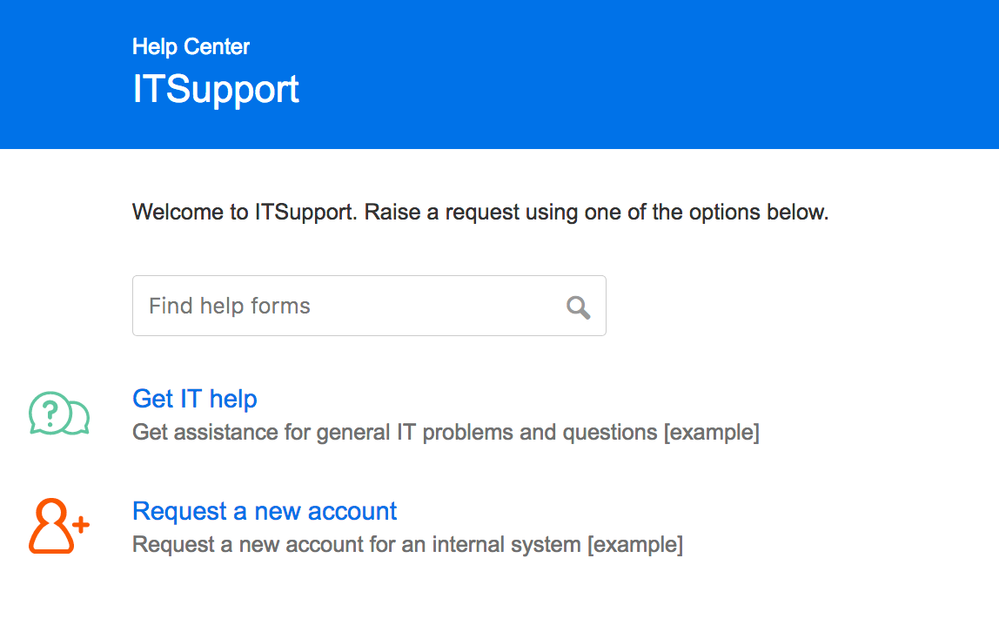Open the Get IT help request form
999x627 pixels.
(x=194, y=398)
